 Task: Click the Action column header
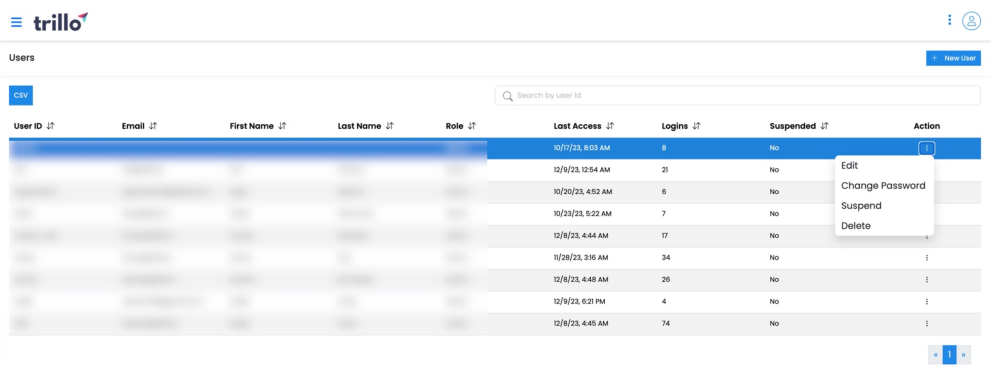click(927, 126)
